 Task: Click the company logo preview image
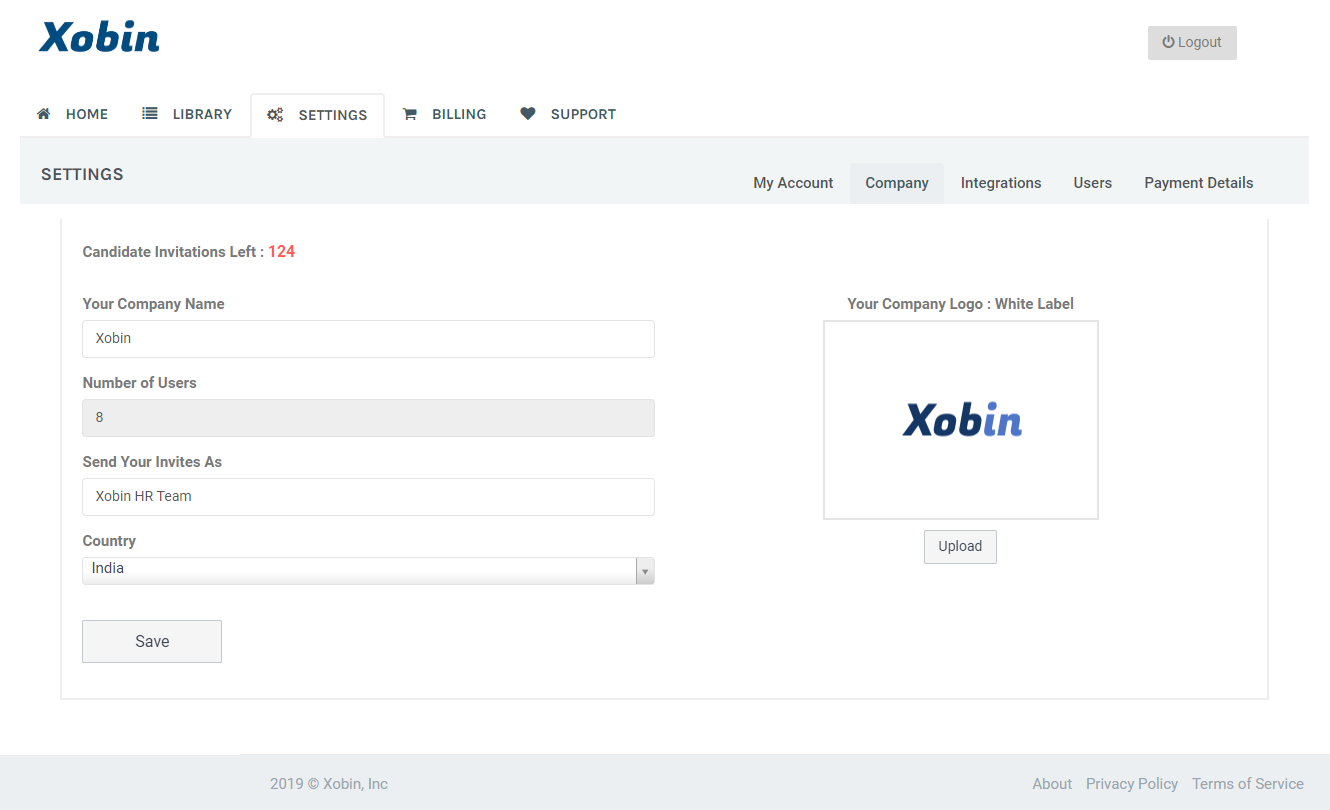click(961, 420)
